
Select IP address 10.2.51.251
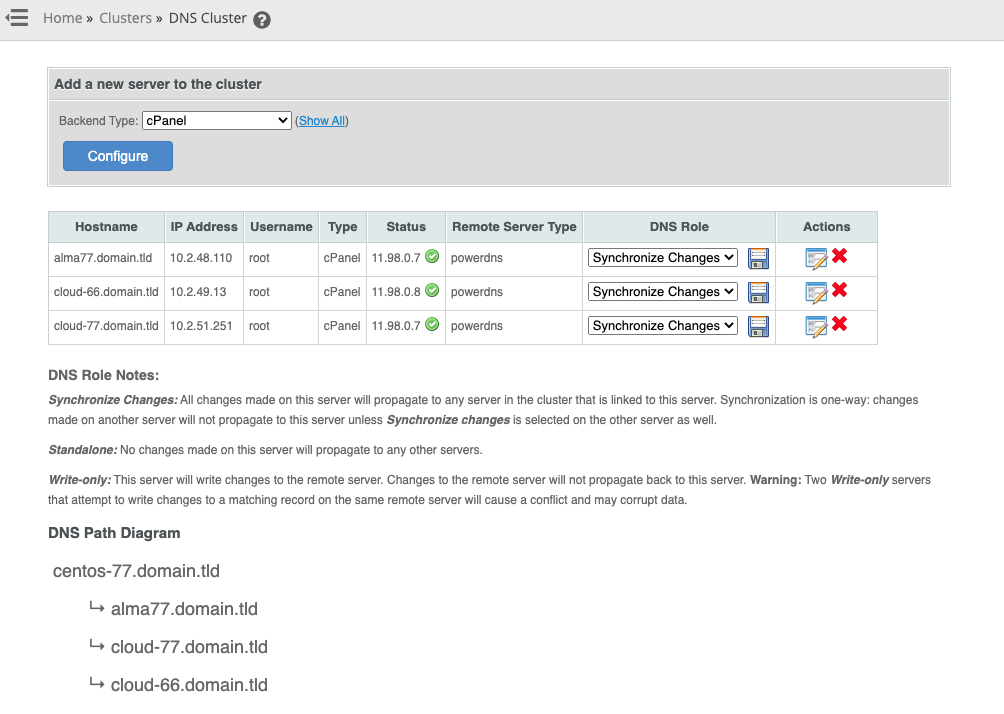point(201,326)
